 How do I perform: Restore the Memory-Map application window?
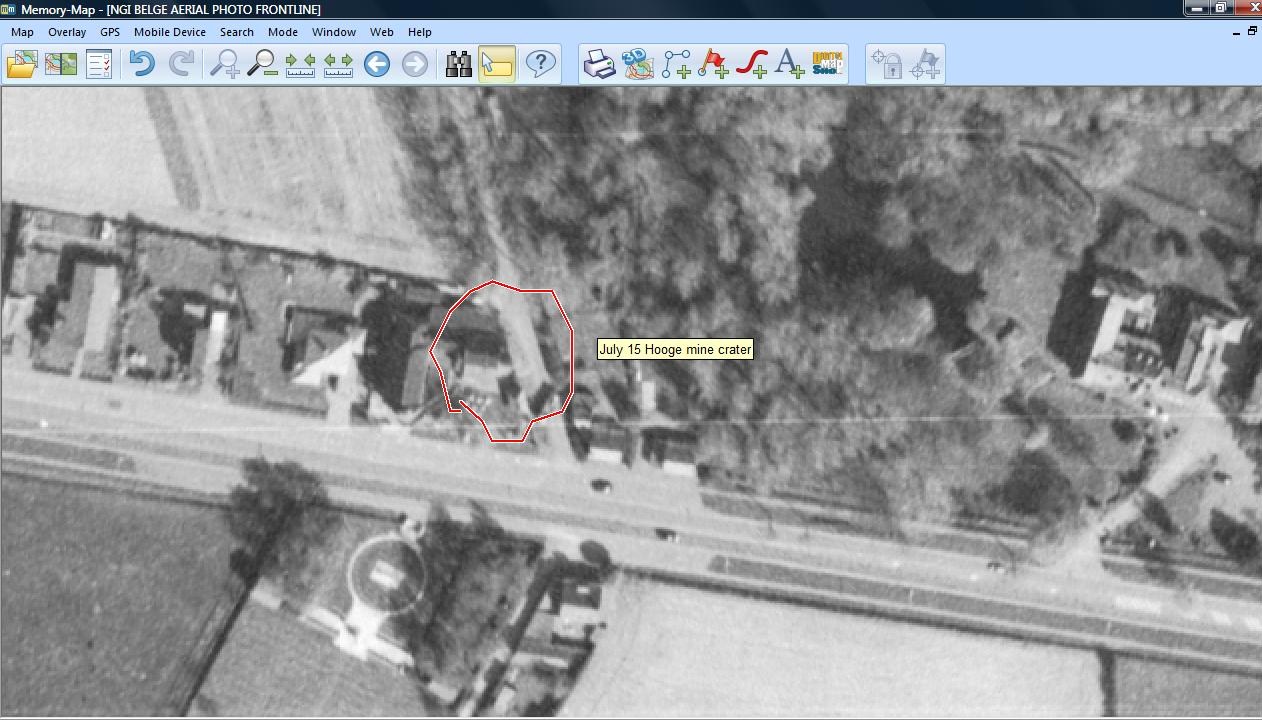click(1221, 8)
